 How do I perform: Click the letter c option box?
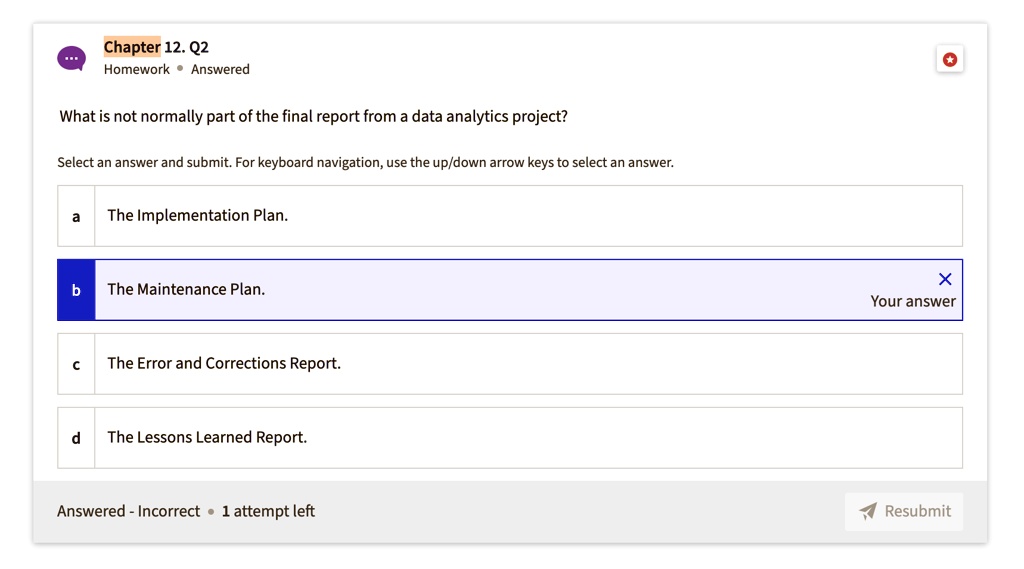pyautogui.click(x=76, y=364)
